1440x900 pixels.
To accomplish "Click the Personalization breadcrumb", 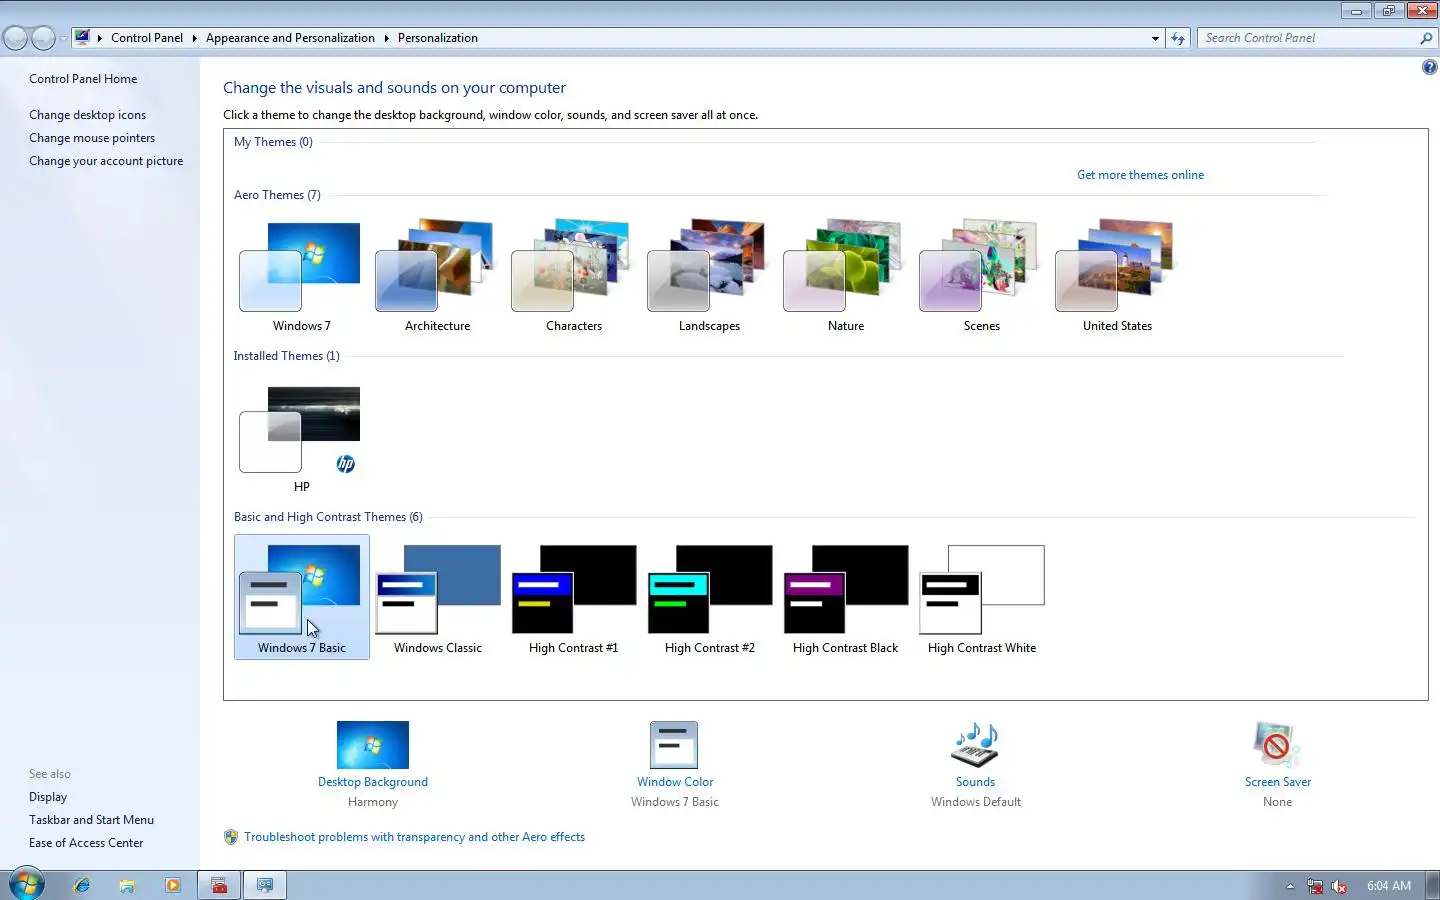I will click(x=438, y=38).
